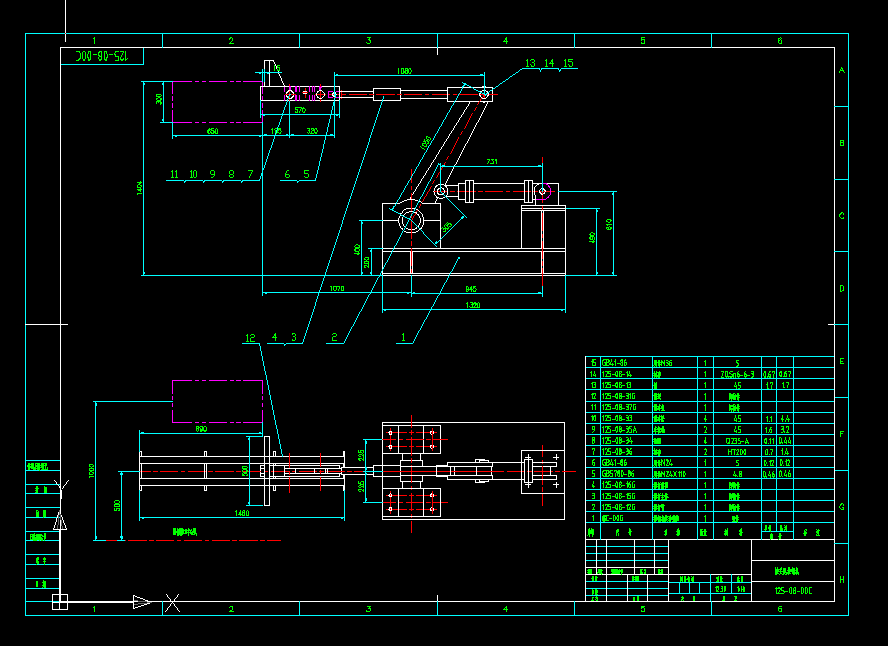
Task: Pick the HT200 material cell
Action: pyautogui.click(x=737, y=452)
